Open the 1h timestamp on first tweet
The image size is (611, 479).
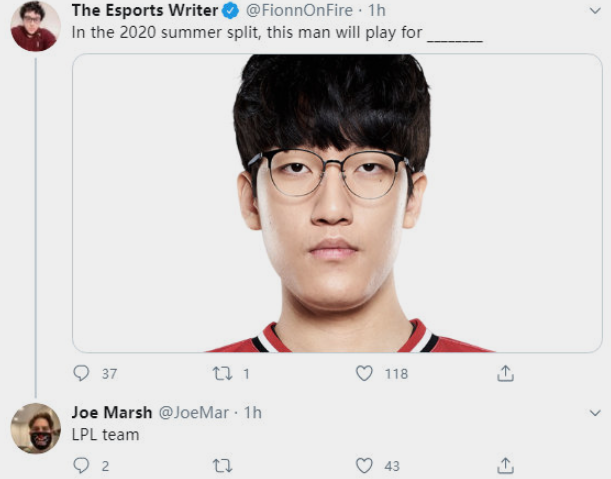point(377,10)
